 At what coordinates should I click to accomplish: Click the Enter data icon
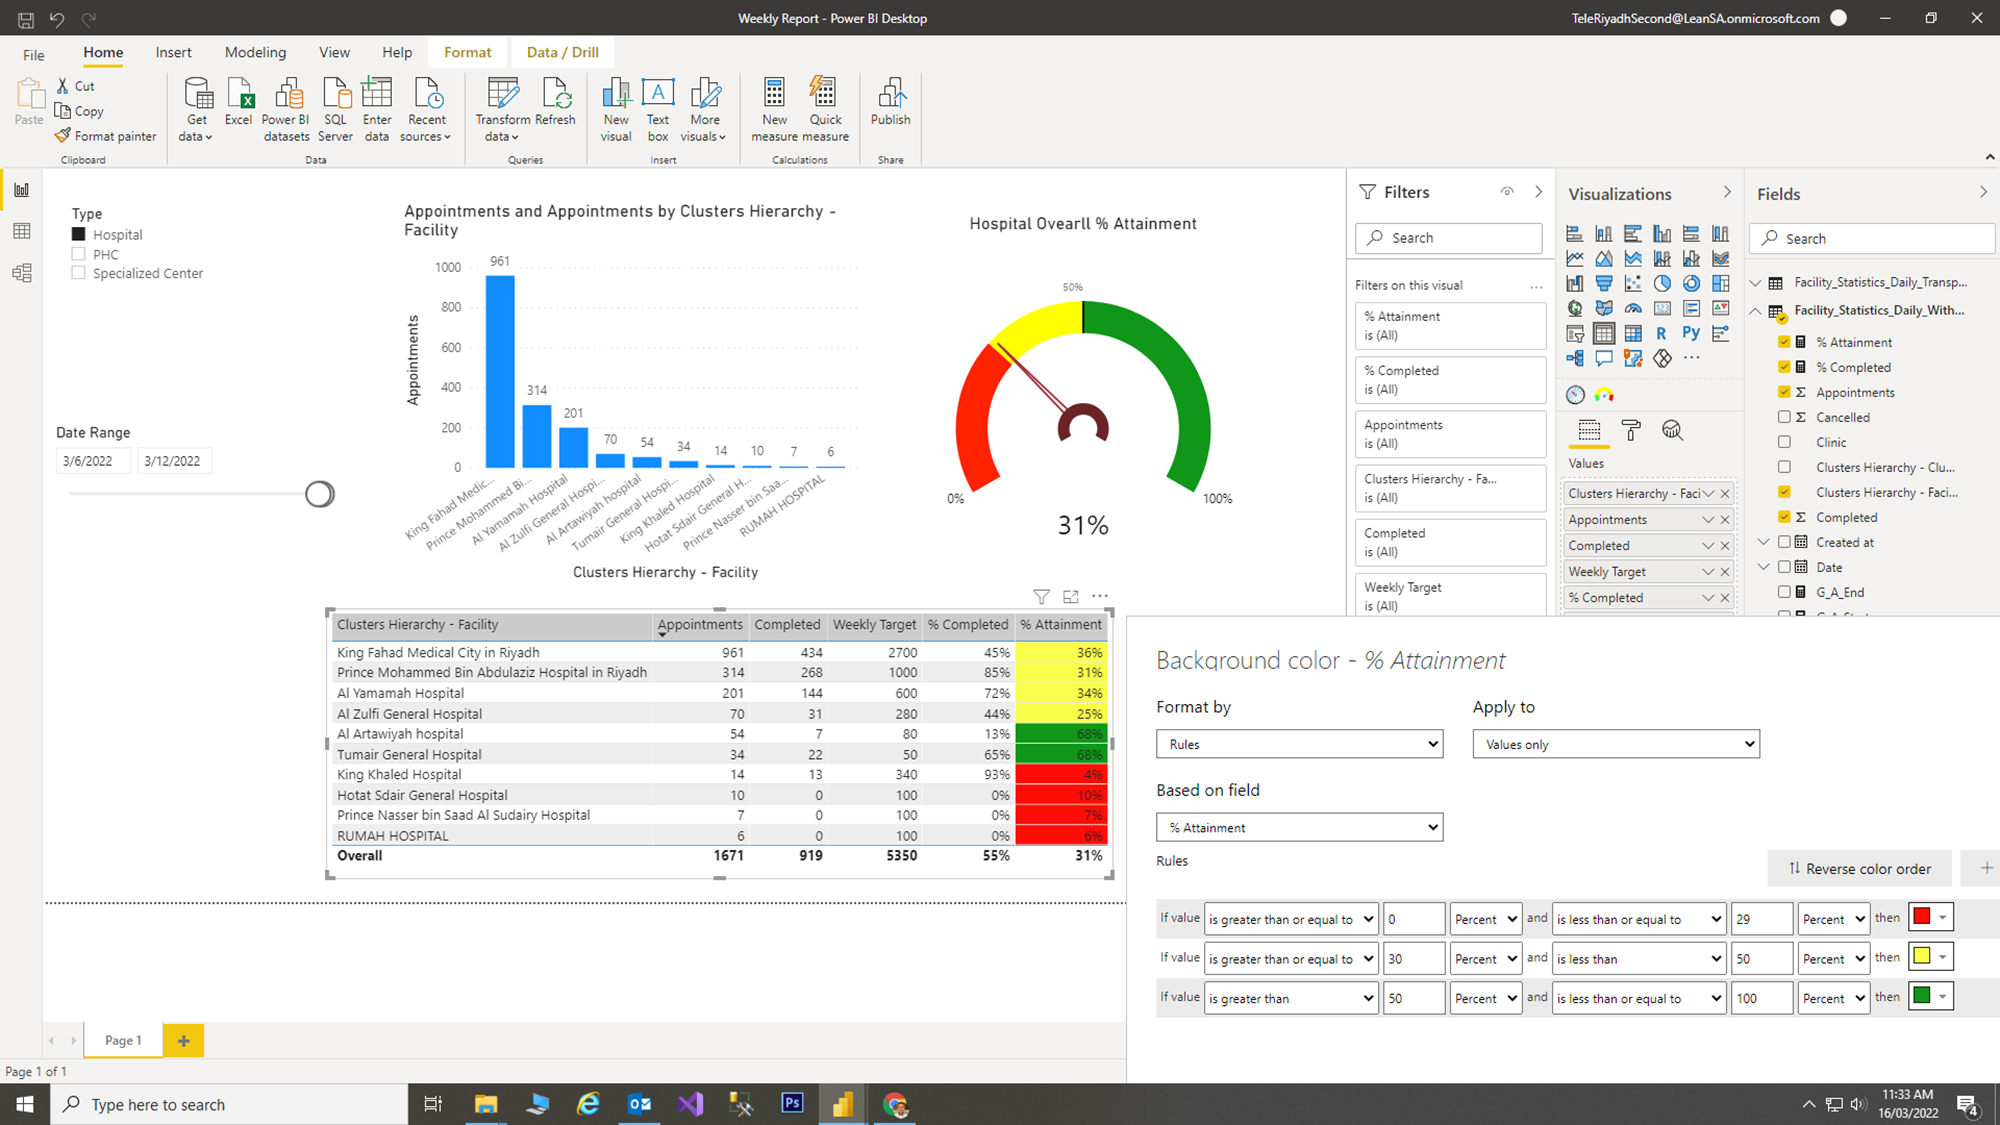[377, 109]
